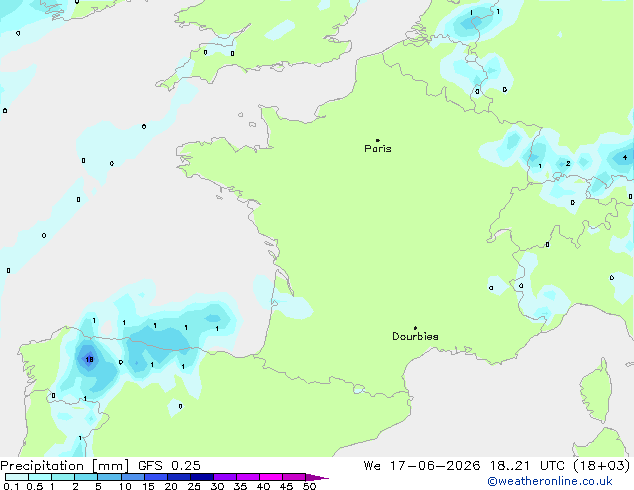Pick the 25–30 mm dark blue legend swatch
Image resolution: width=634 pixels, height=490 pixels.
pyautogui.click(x=202, y=477)
